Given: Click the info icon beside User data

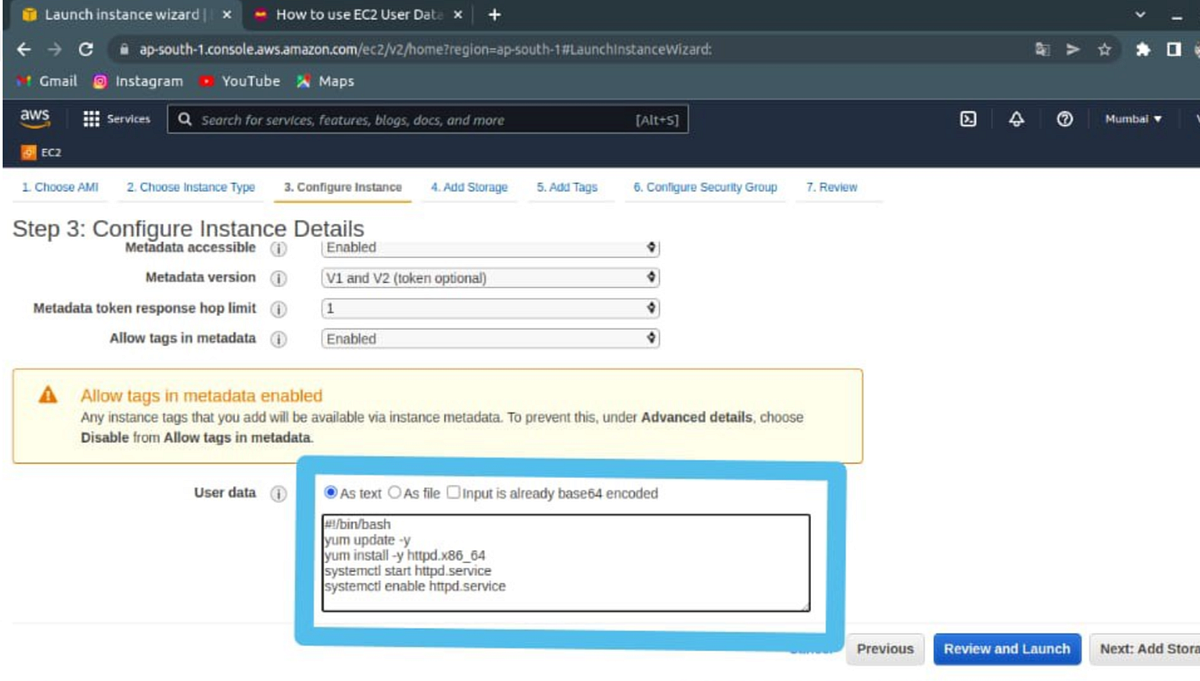Looking at the screenshot, I should (x=278, y=492).
